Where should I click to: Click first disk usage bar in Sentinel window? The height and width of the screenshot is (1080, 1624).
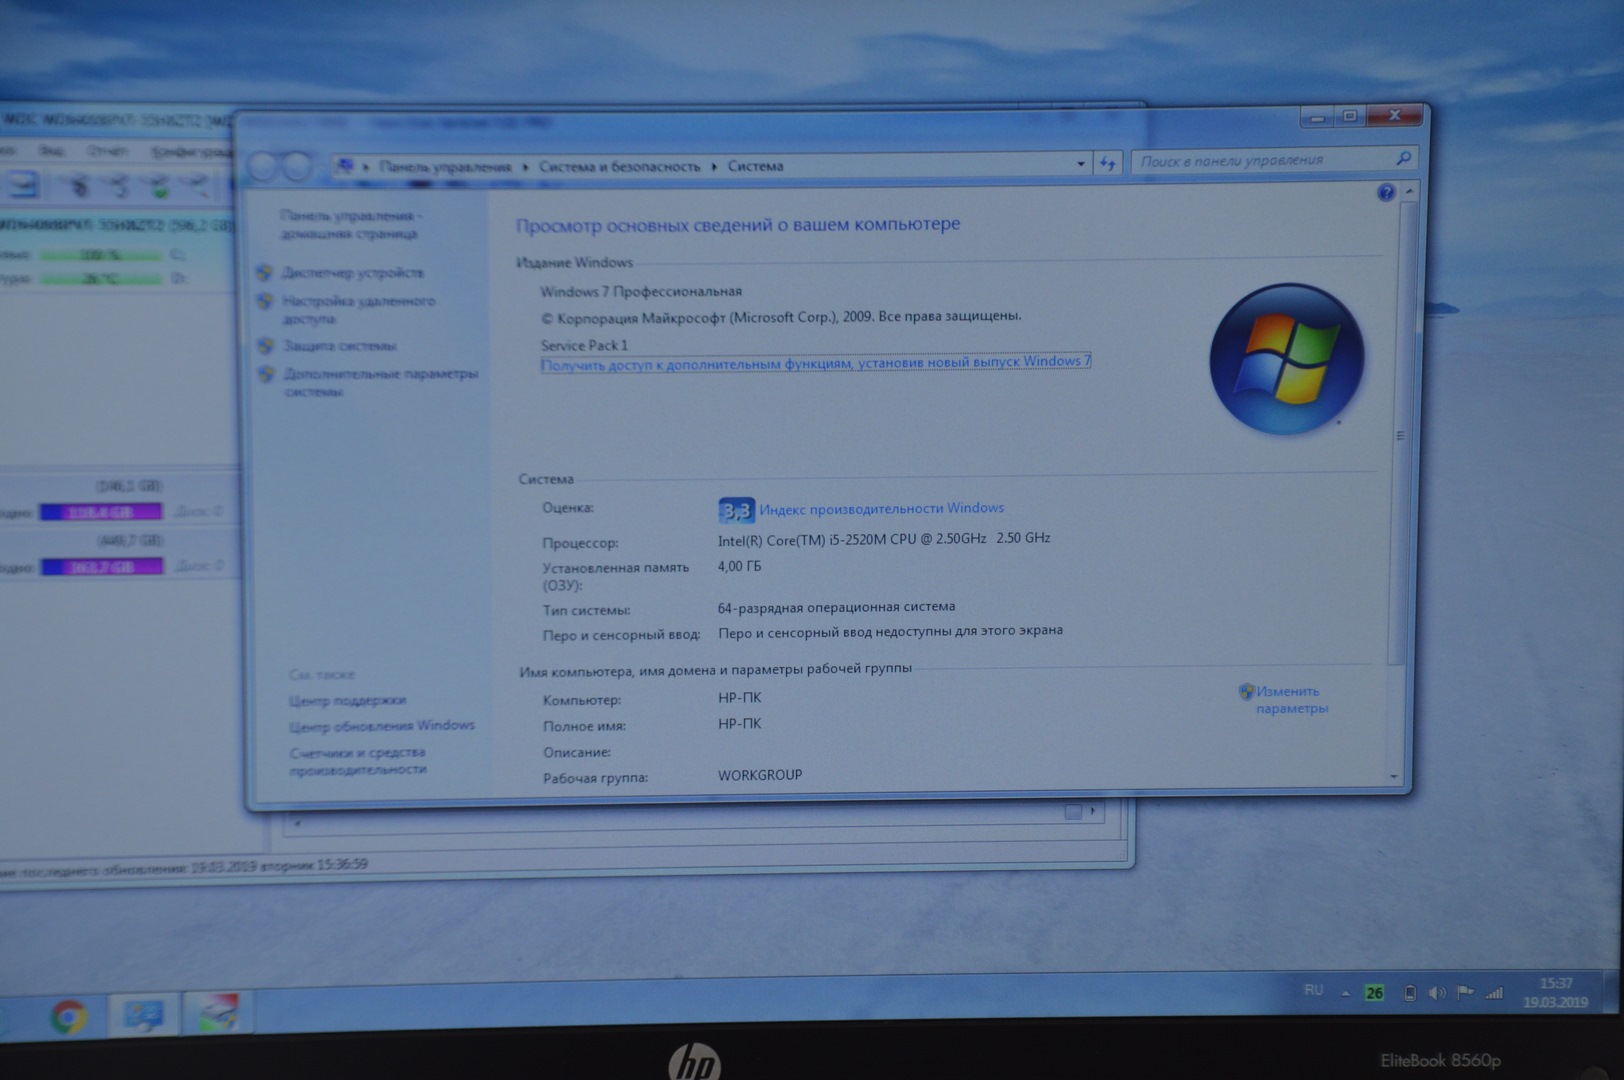point(100,512)
